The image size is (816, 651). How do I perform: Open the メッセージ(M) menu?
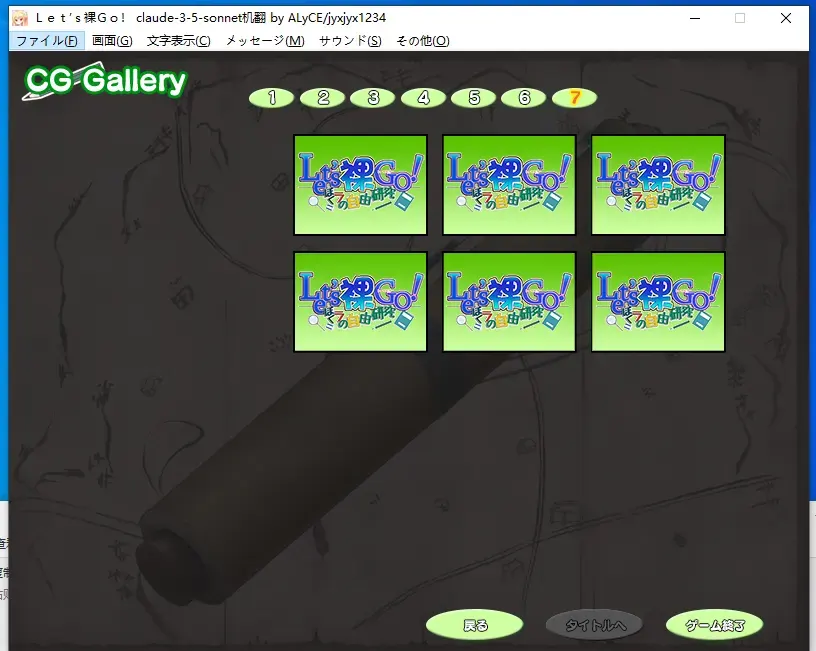[265, 41]
